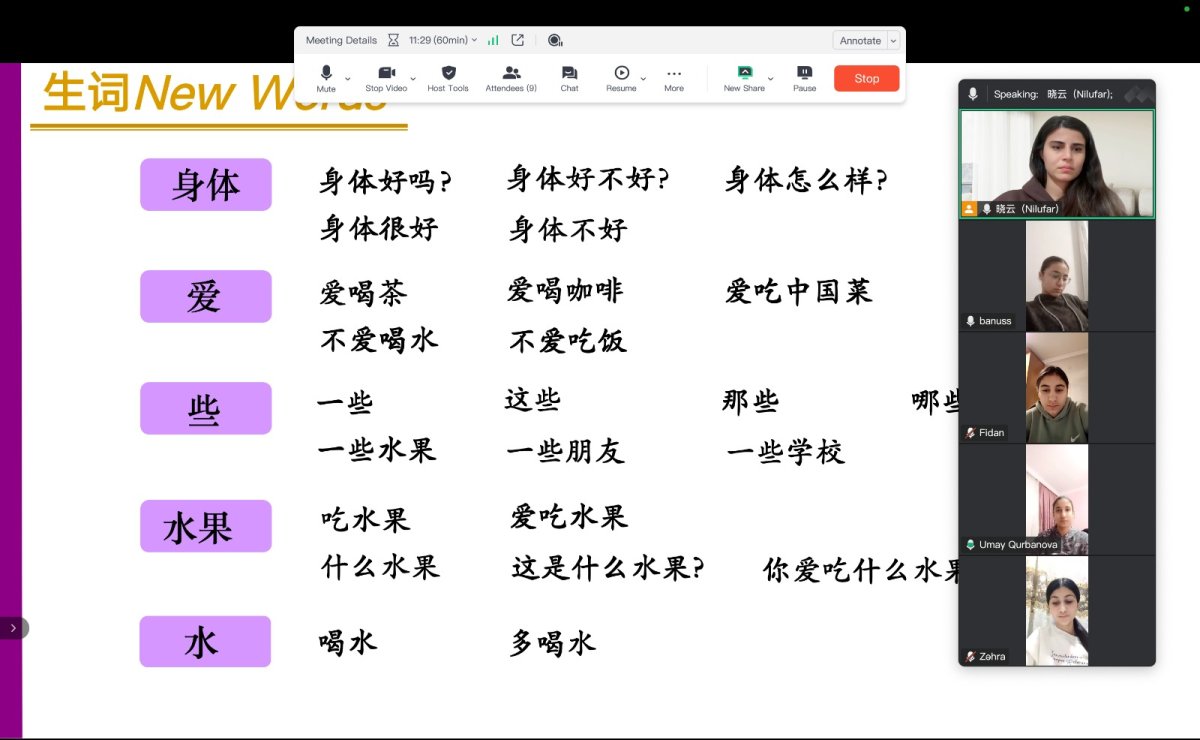The height and width of the screenshot is (740, 1200).
Task: Expand recording options arrow beside Resume
Action: pos(643,78)
